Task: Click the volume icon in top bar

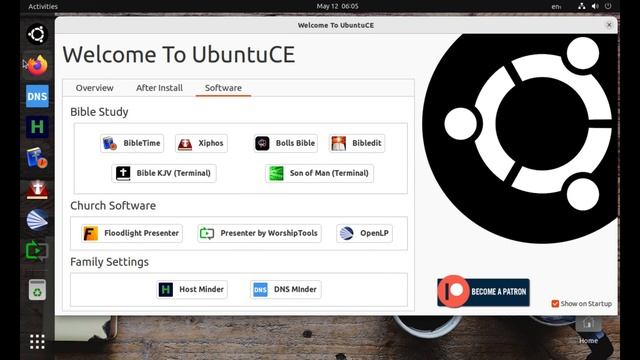Action: coord(595,6)
